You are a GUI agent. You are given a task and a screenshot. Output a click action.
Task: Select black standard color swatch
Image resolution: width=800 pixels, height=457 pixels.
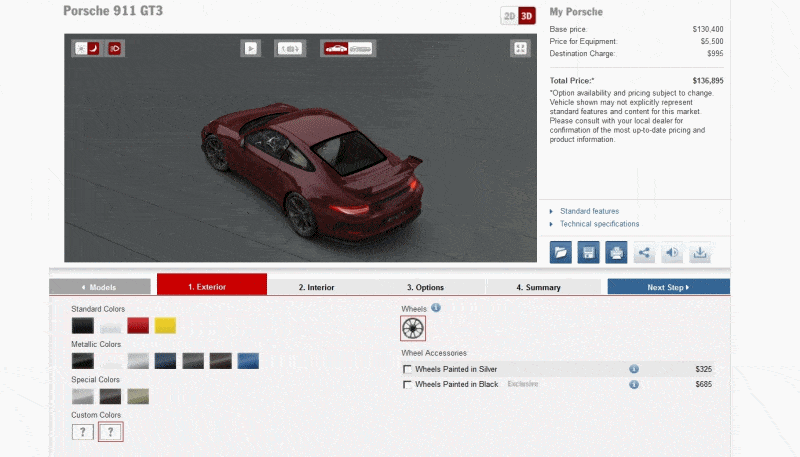[83, 325]
